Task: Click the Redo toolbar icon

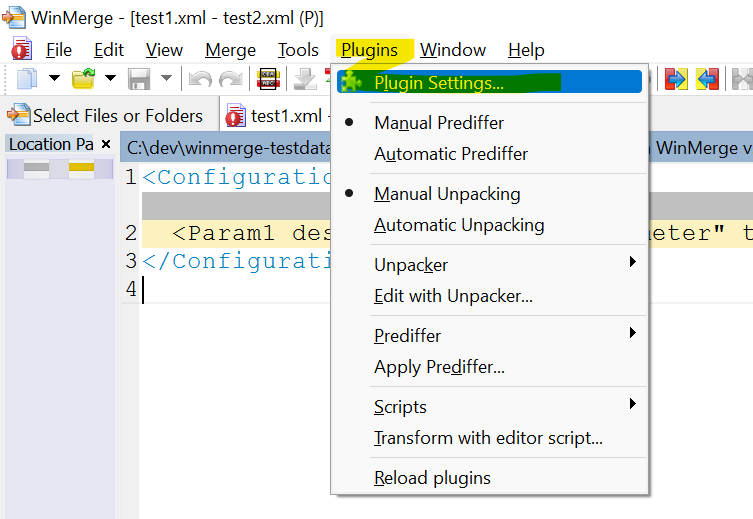Action: 231,79
